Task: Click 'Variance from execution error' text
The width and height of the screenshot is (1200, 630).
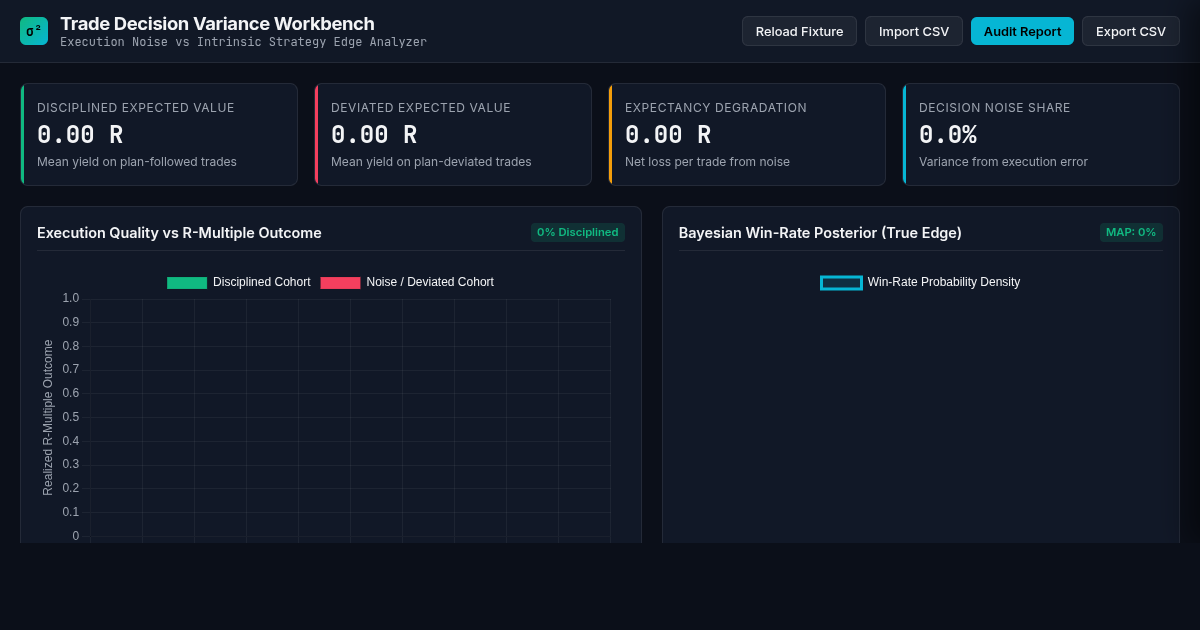Action: (x=1003, y=162)
